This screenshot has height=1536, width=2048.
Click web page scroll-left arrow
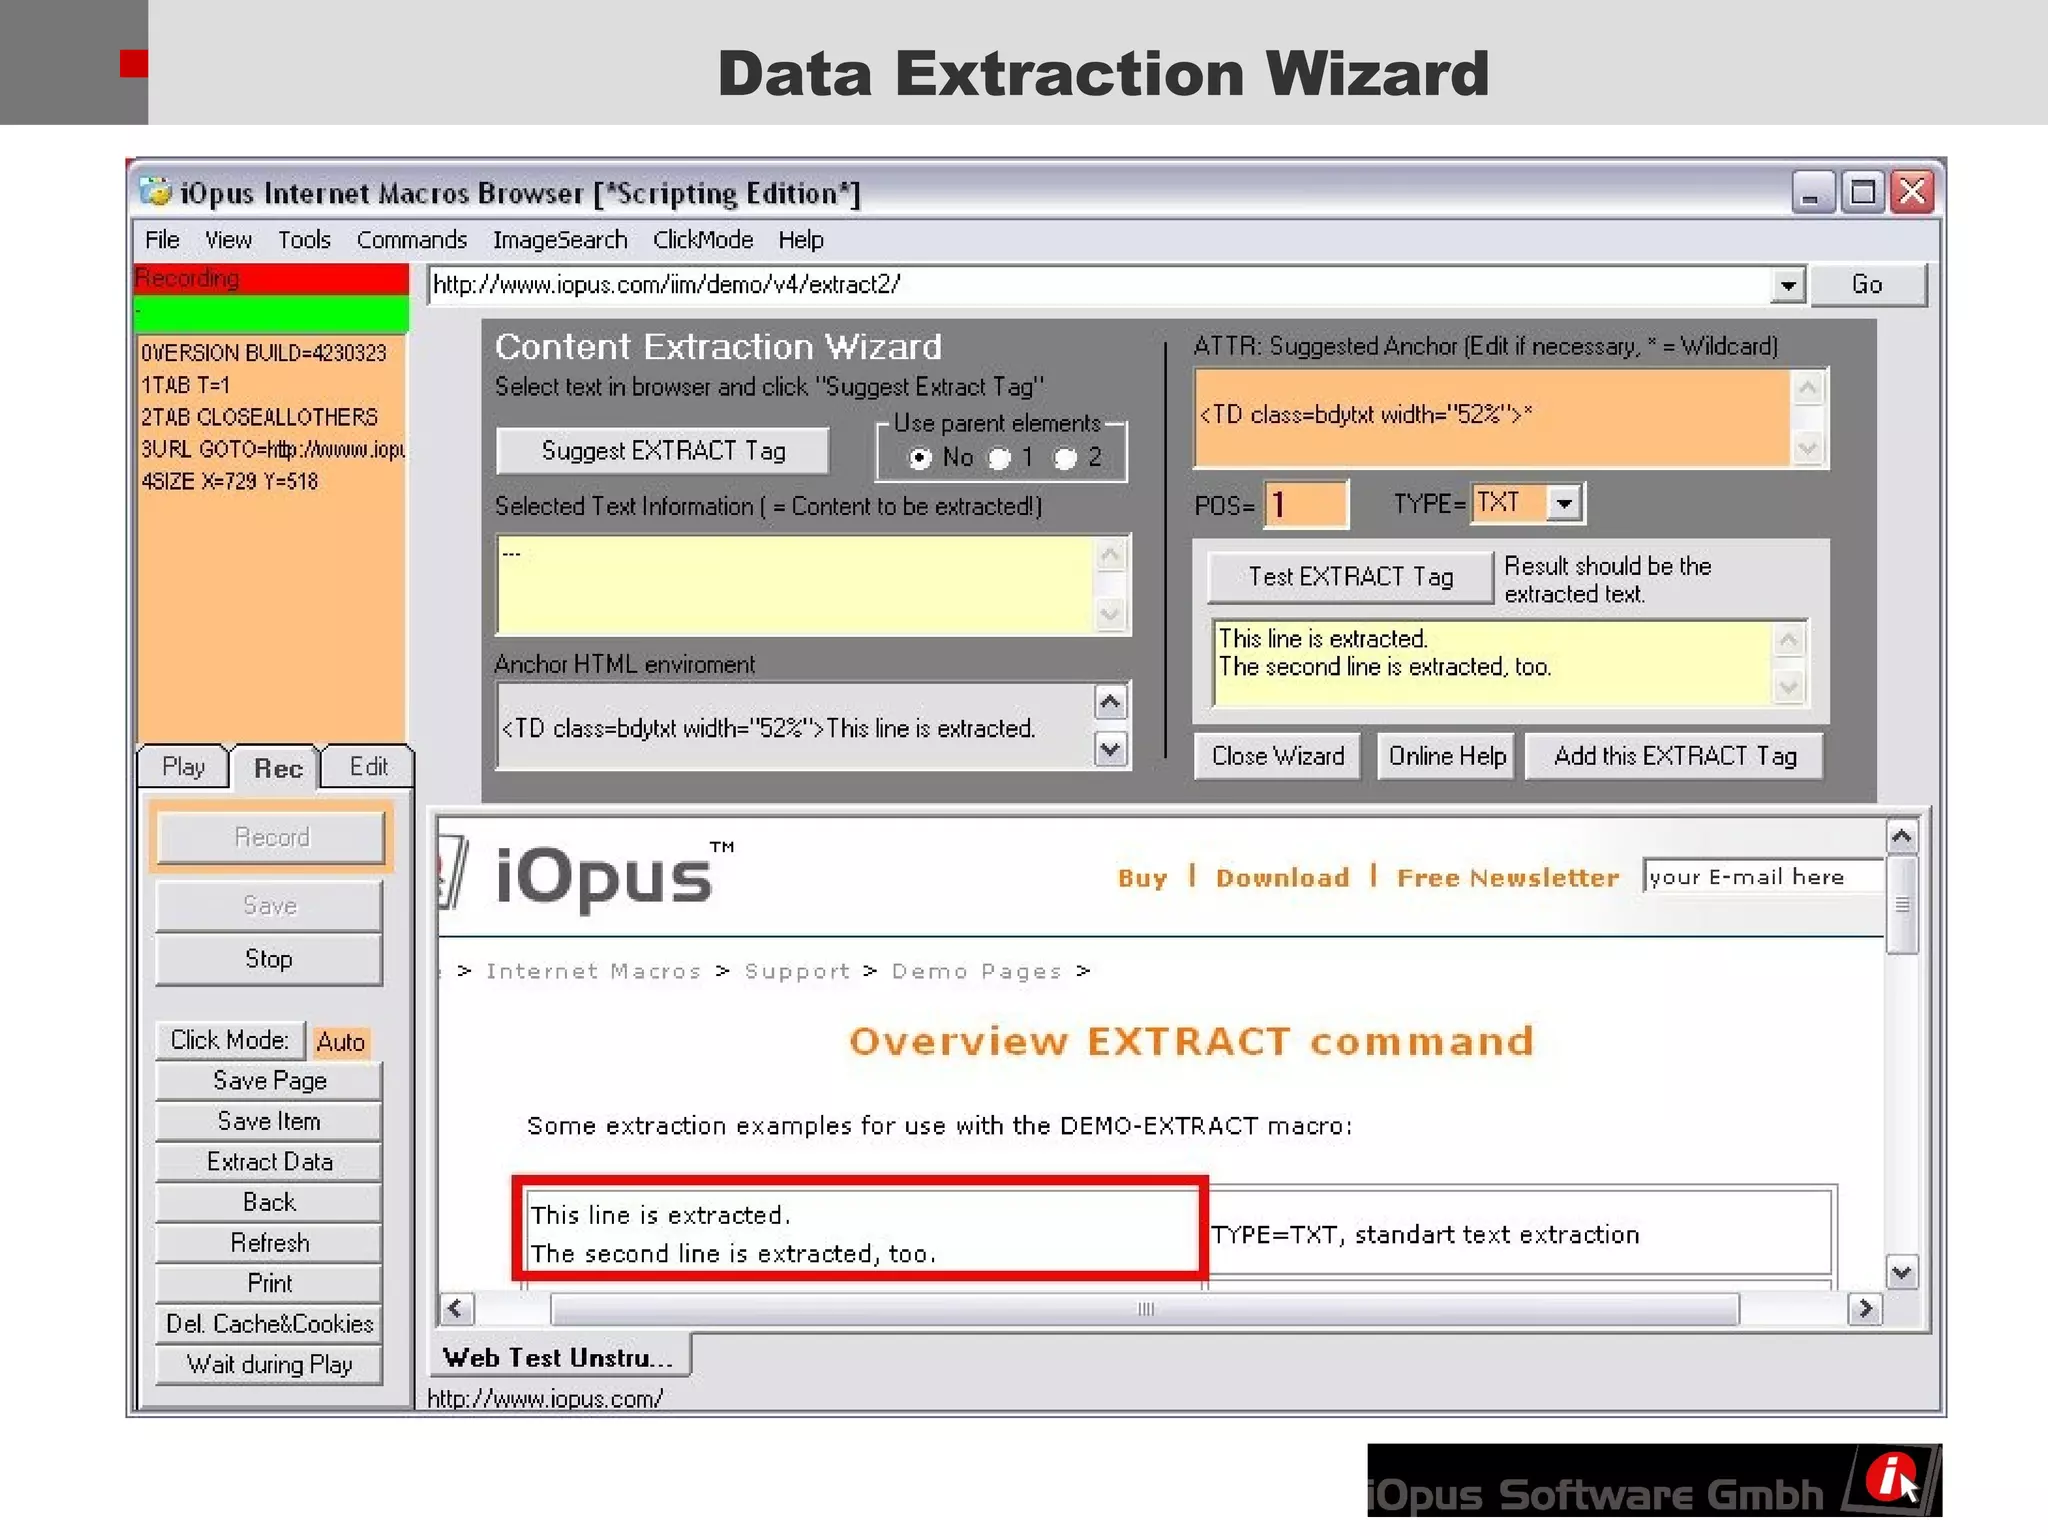pyautogui.click(x=457, y=1308)
